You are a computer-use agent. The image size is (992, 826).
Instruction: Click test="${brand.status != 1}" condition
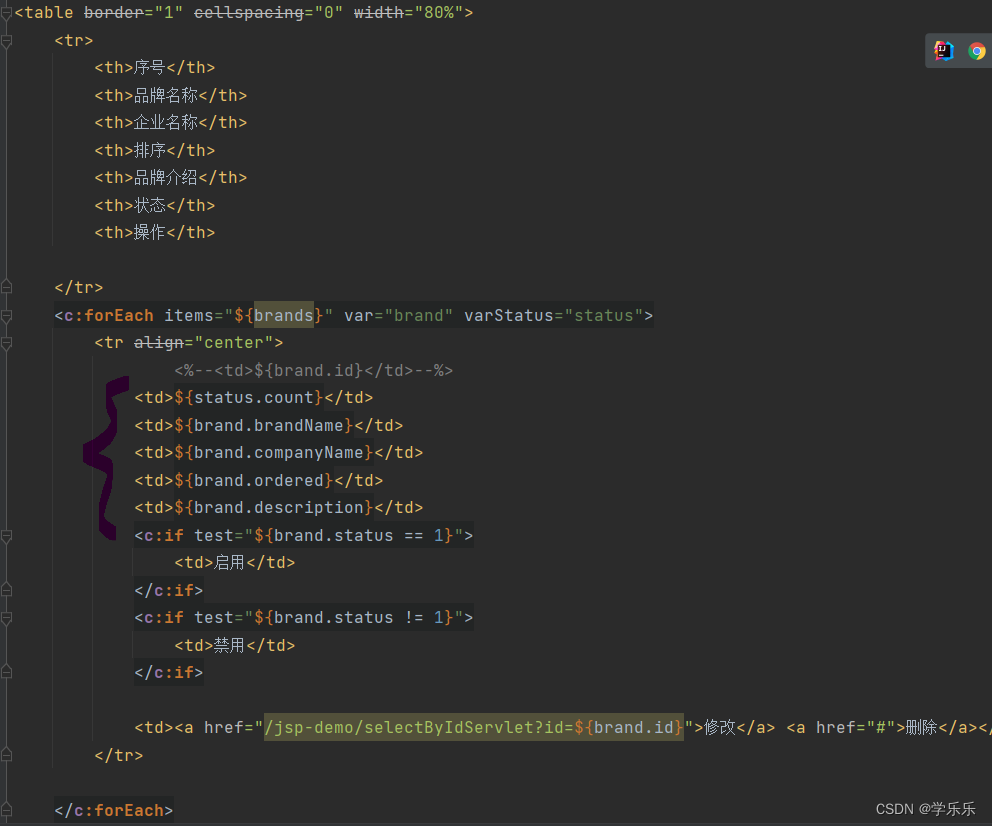click(x=328, y=617)
